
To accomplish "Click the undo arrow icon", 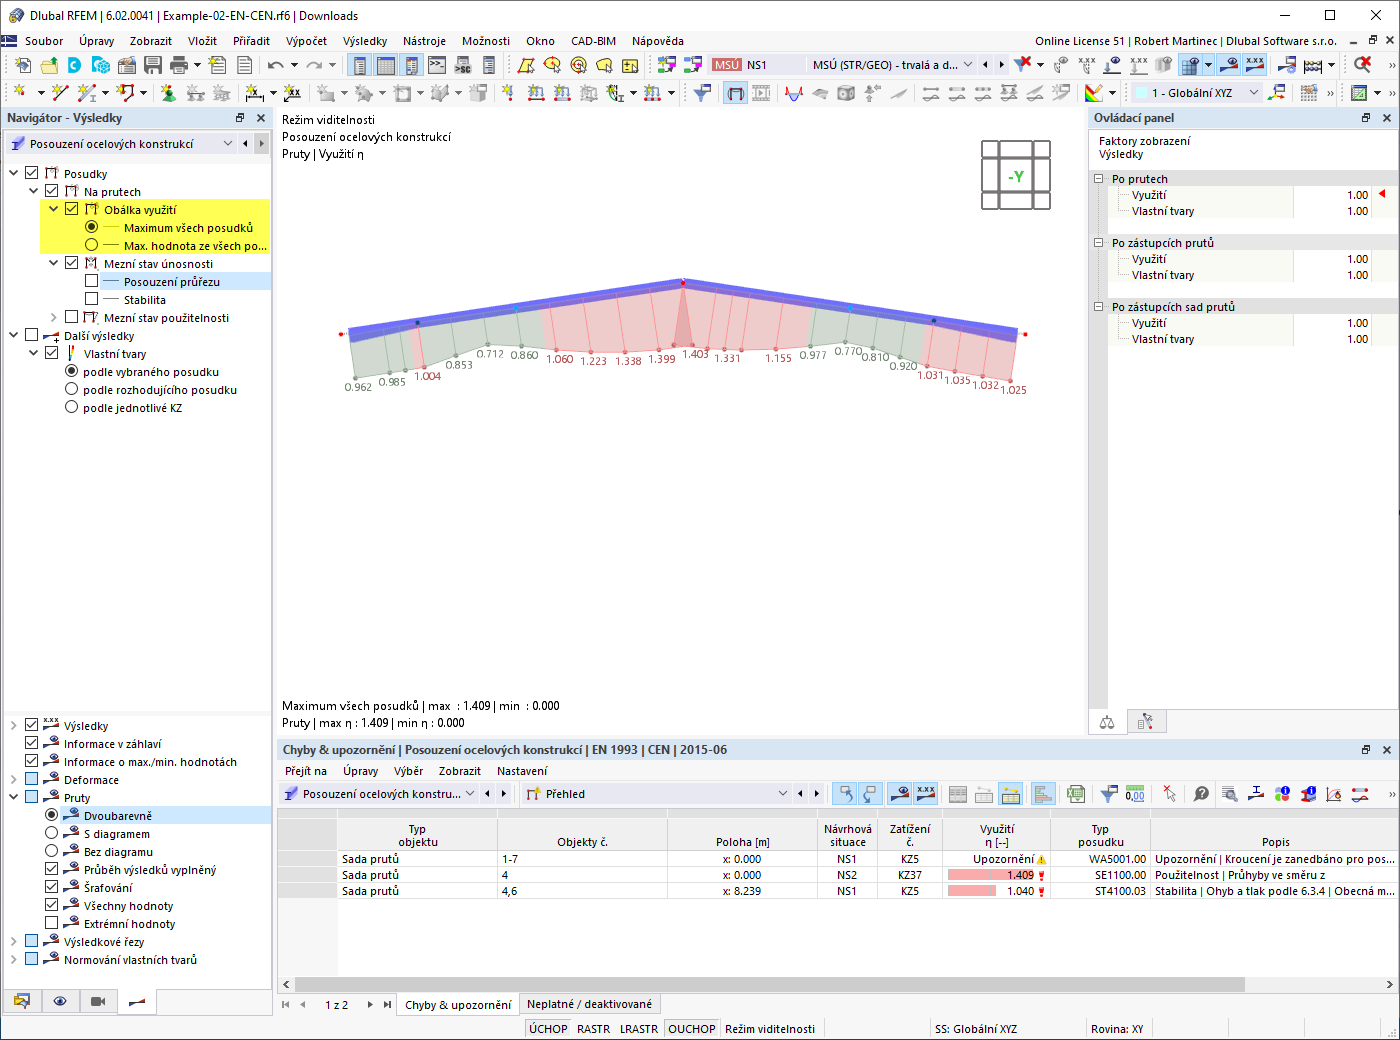I will pyautogui.click(x=276, y=65).
